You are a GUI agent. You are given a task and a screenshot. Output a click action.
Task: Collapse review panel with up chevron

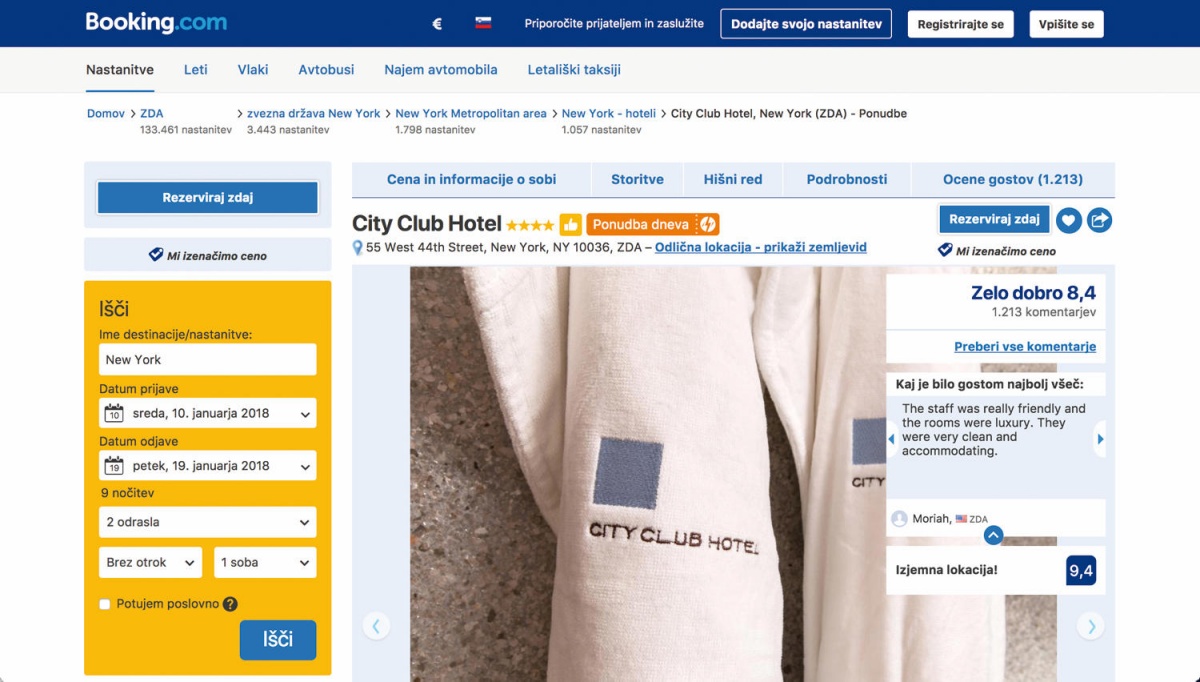(x=993, y=535)
